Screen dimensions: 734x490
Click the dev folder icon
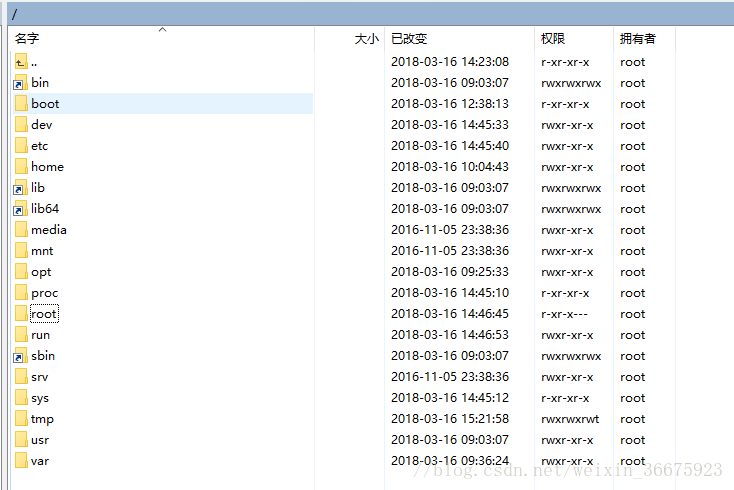tap(21, 125)
